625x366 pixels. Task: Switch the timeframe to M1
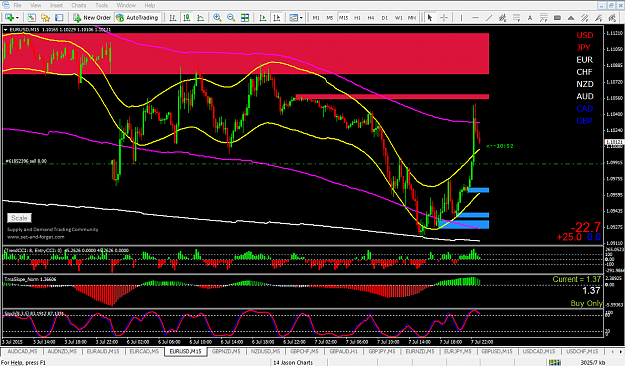[x=316, y=18]
